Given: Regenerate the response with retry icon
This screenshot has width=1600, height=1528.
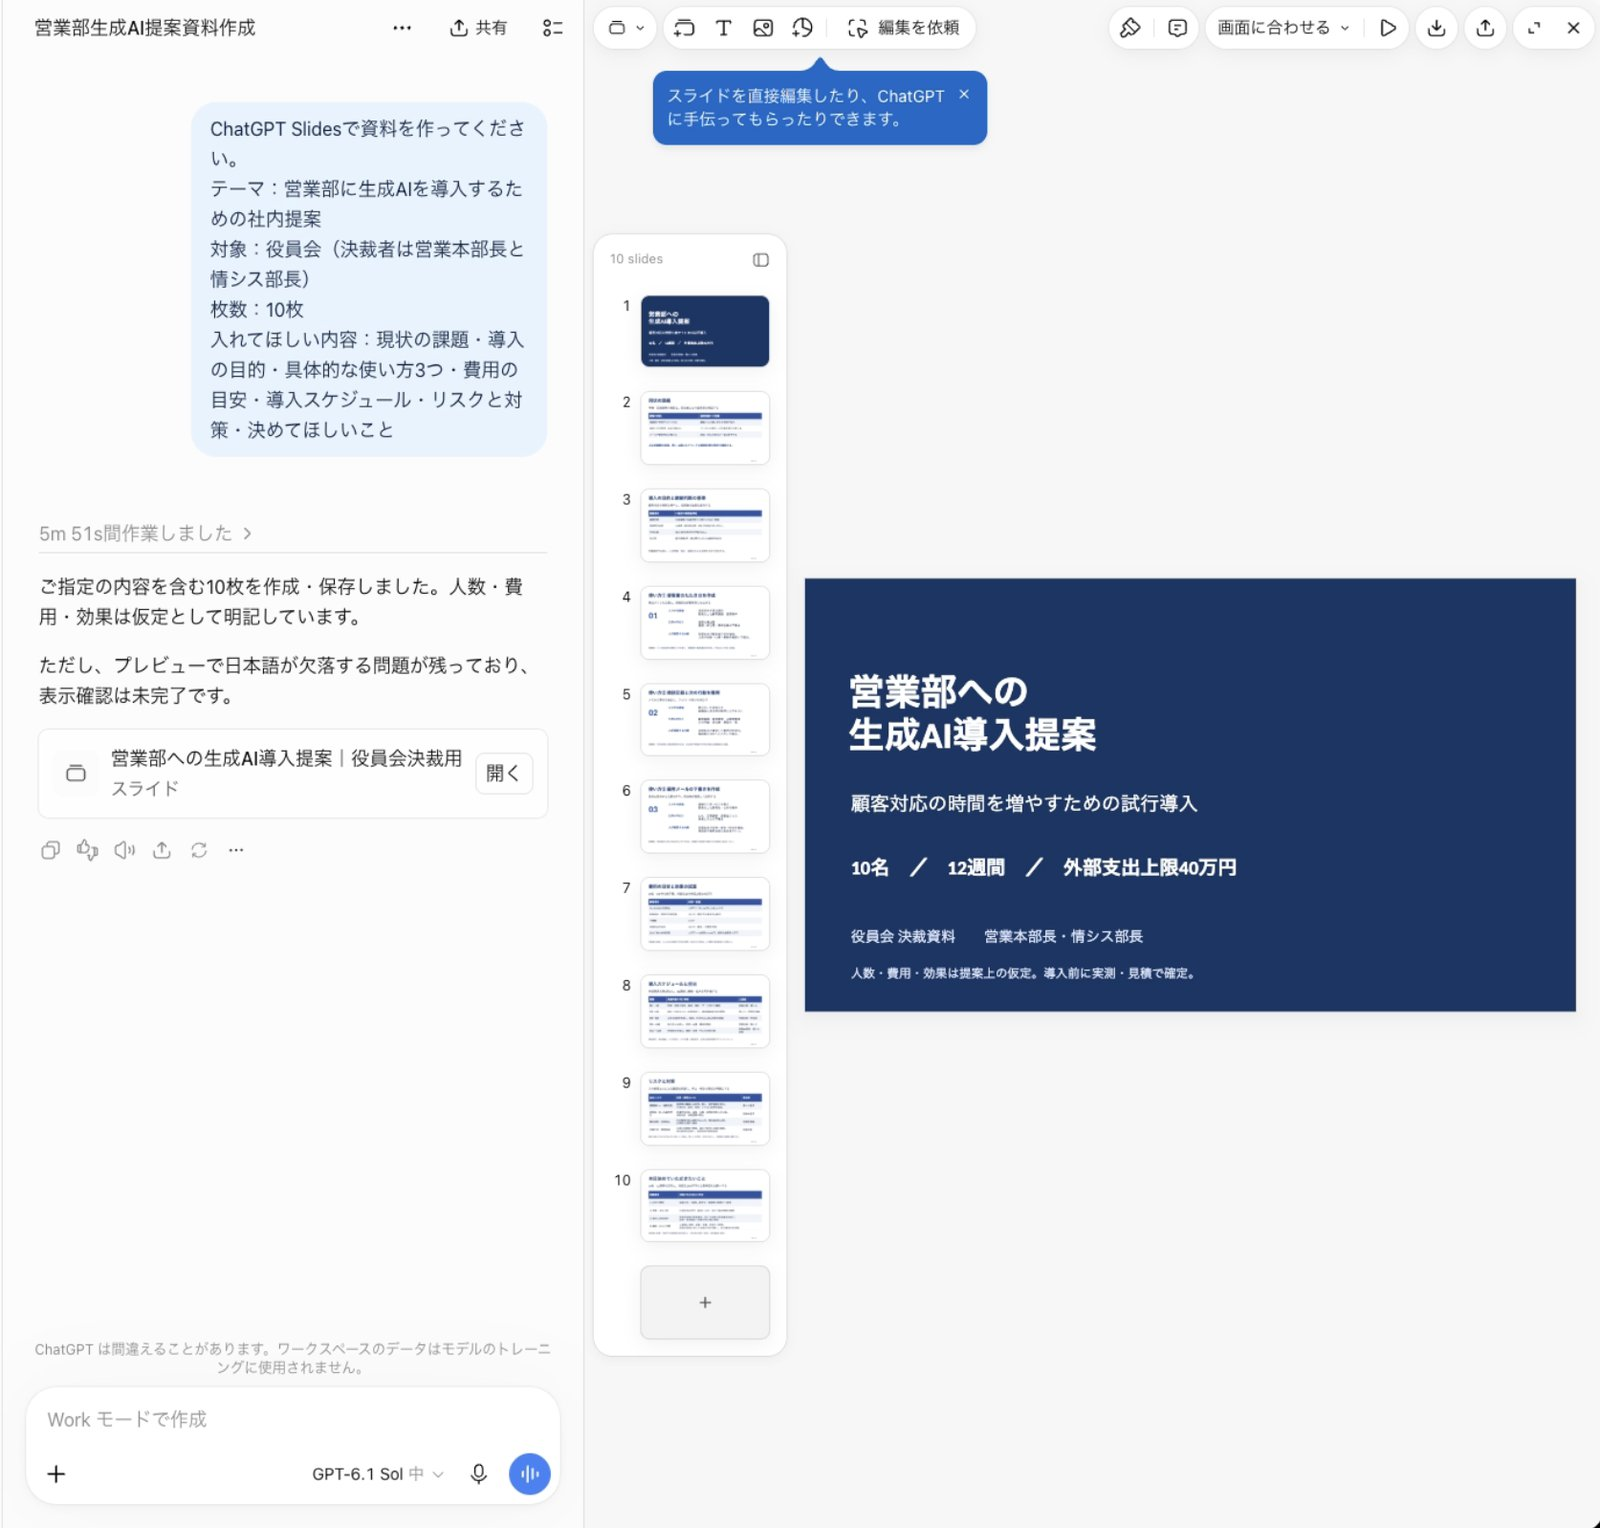Looking at the screenshot, I should click(x=199, y=850).
